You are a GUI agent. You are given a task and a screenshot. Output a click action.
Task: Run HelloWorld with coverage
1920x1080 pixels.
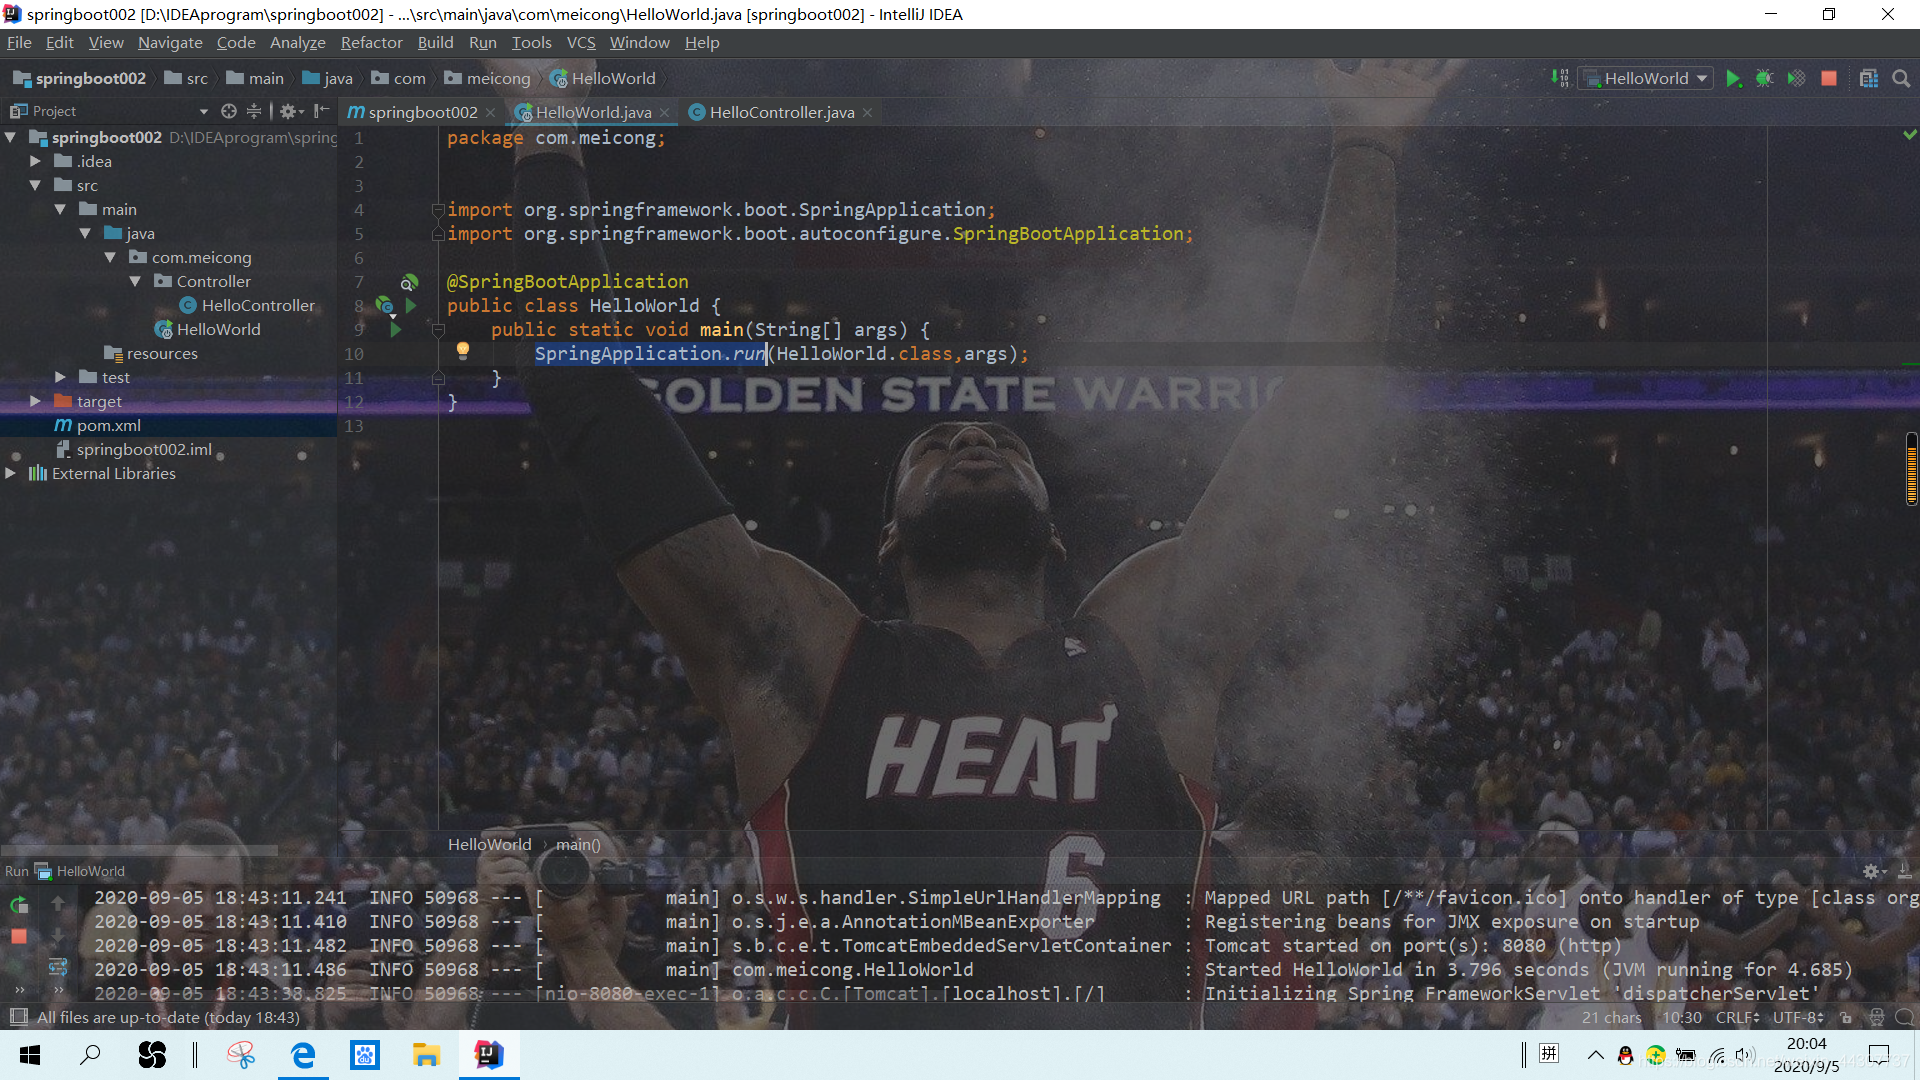coord(1796,78)
